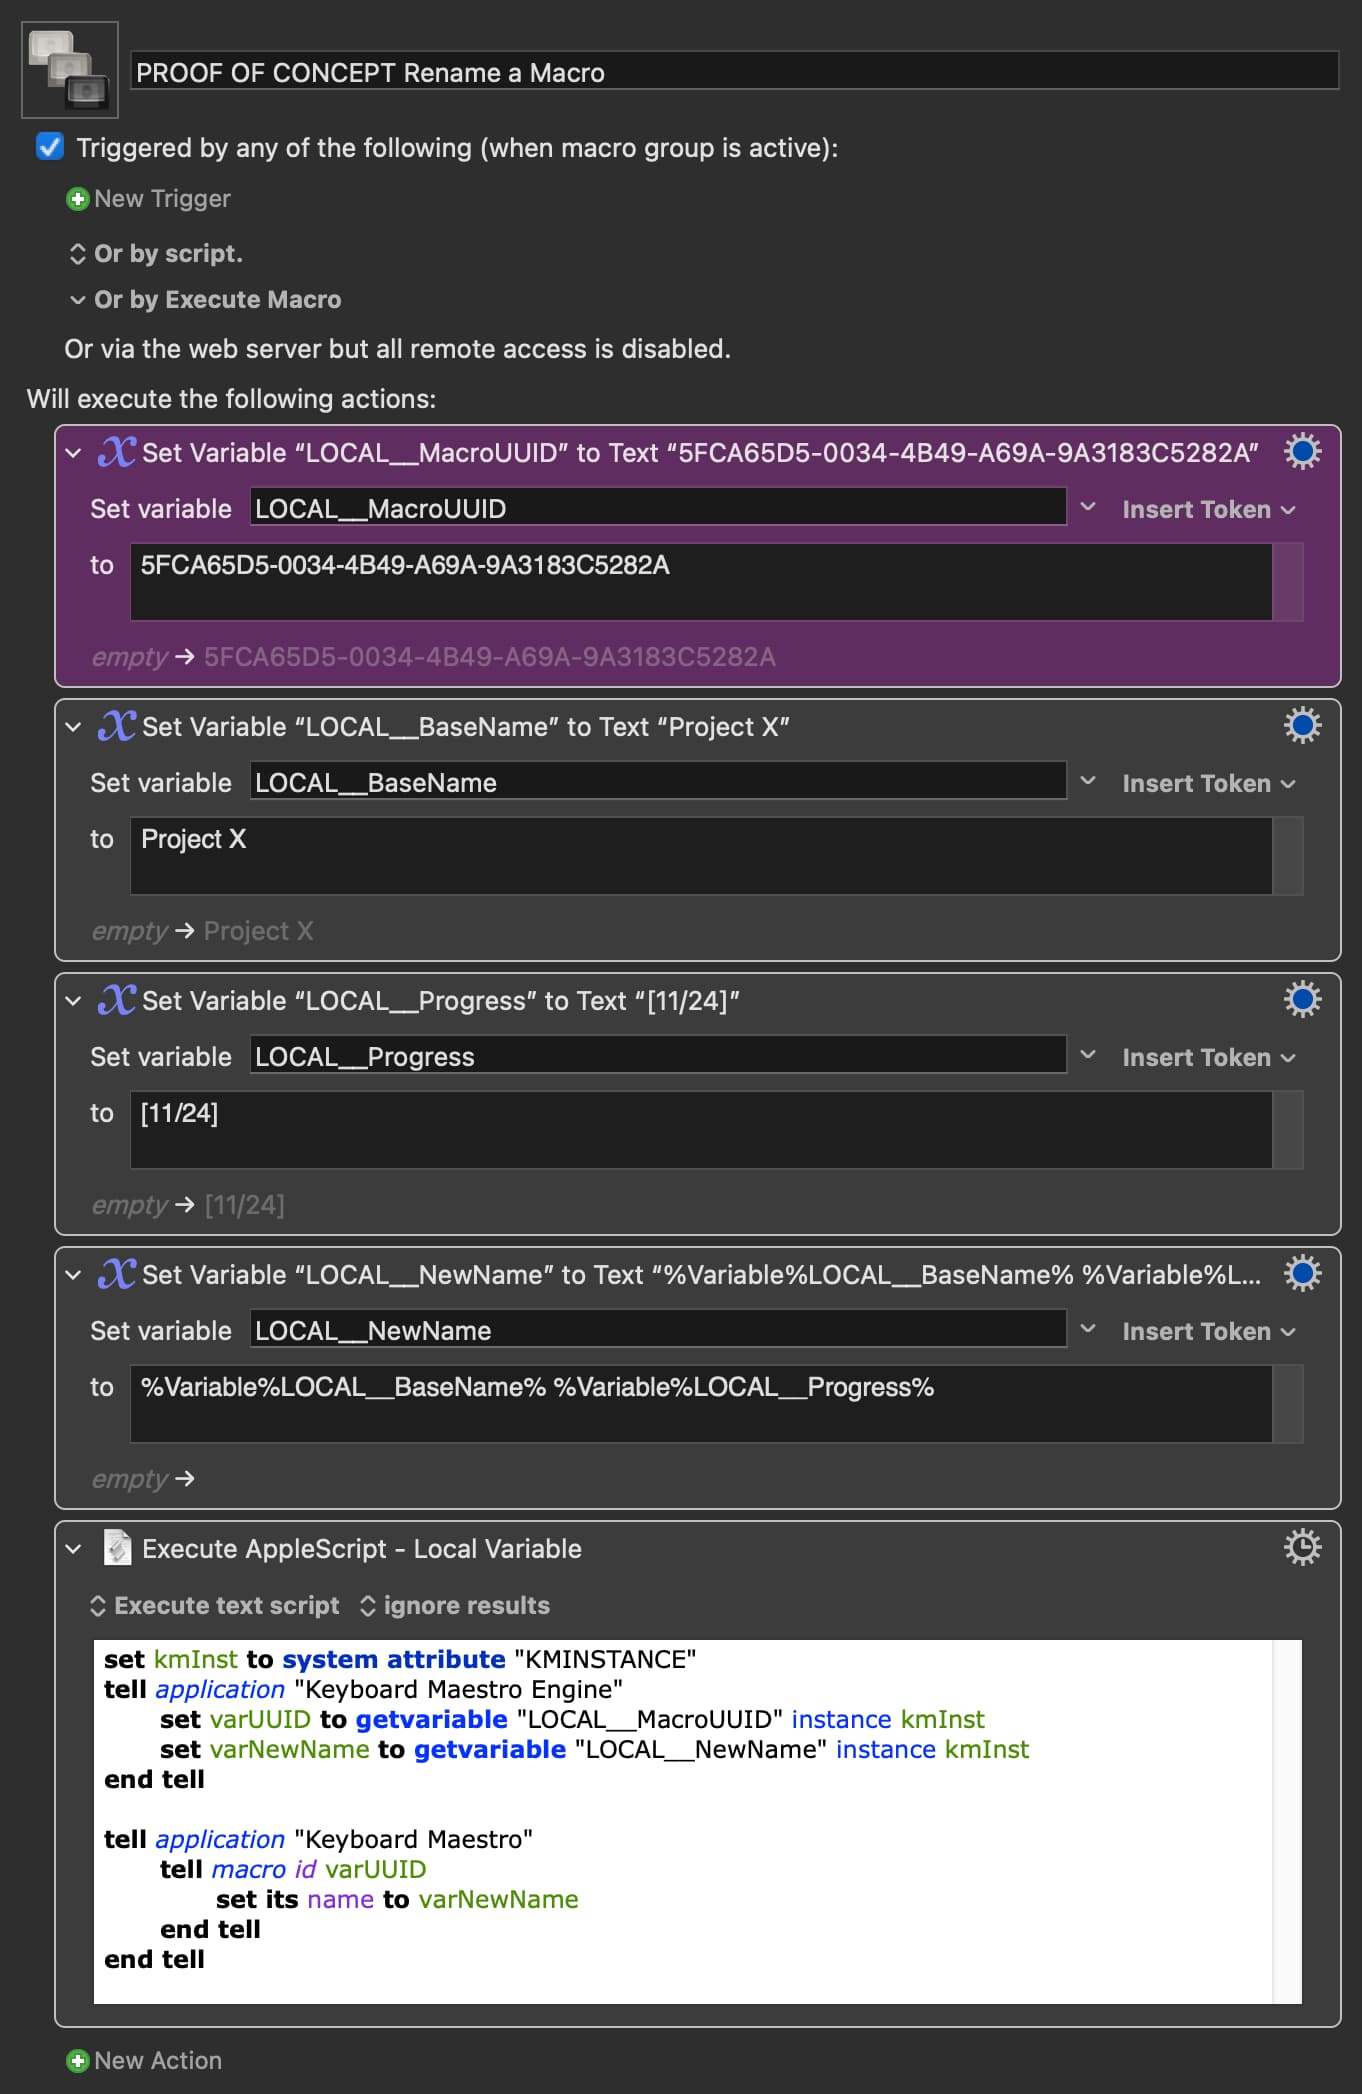The image size is (1362, 2094).
Task: Open variable list chevron next to LOCAL__Progress
Action: tap(1088, 1056)
